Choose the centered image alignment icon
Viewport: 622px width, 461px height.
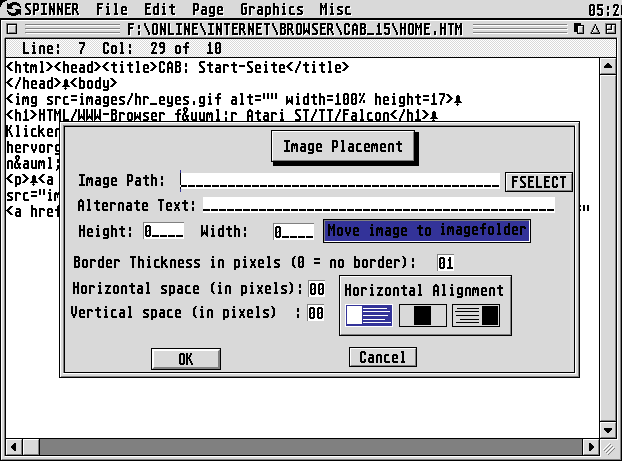coord(422,316)
